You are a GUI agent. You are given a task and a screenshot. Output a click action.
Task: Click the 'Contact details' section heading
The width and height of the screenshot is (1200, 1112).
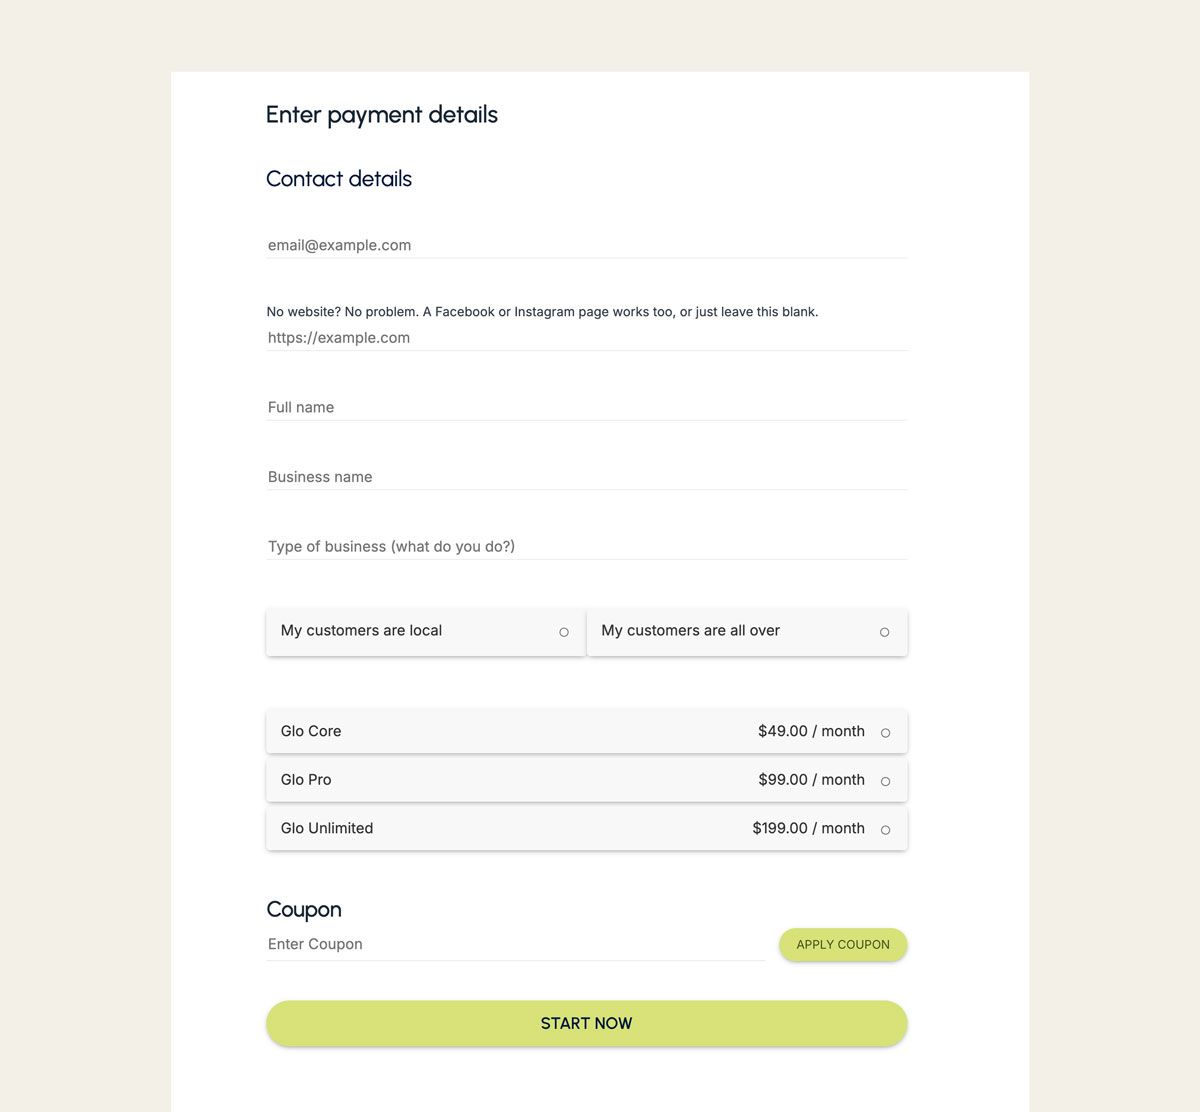339,180
